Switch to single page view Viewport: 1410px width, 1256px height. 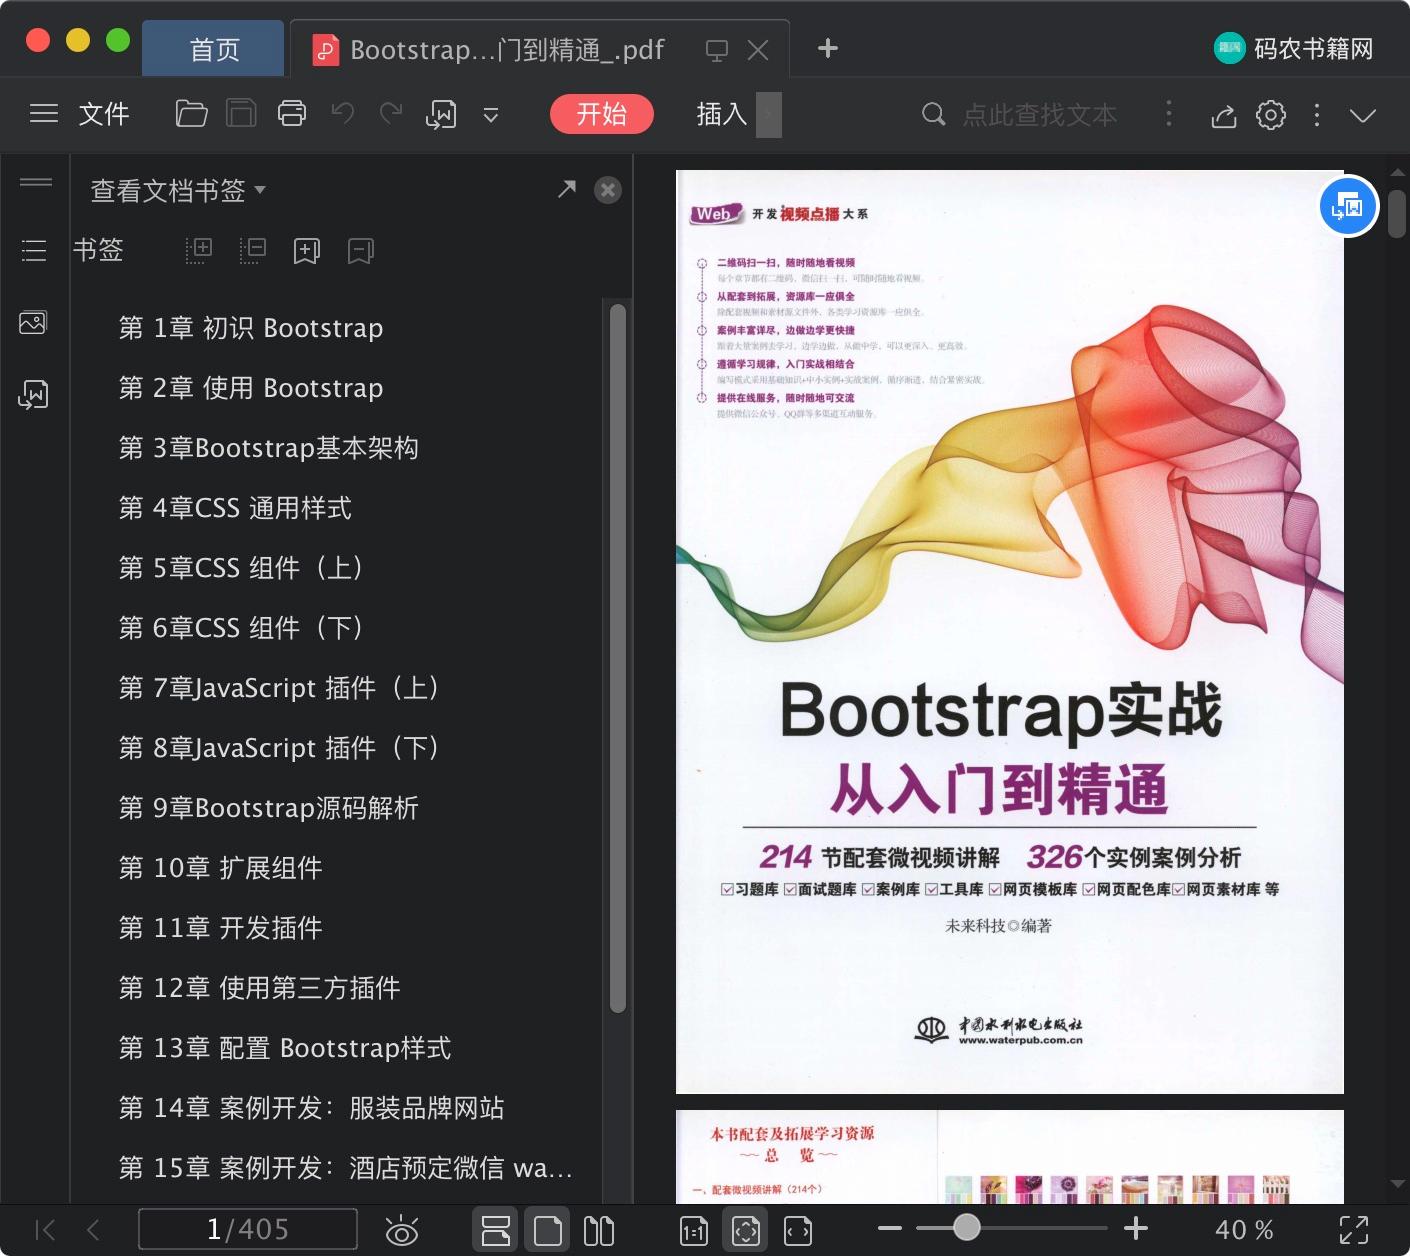pos(548,1230)
